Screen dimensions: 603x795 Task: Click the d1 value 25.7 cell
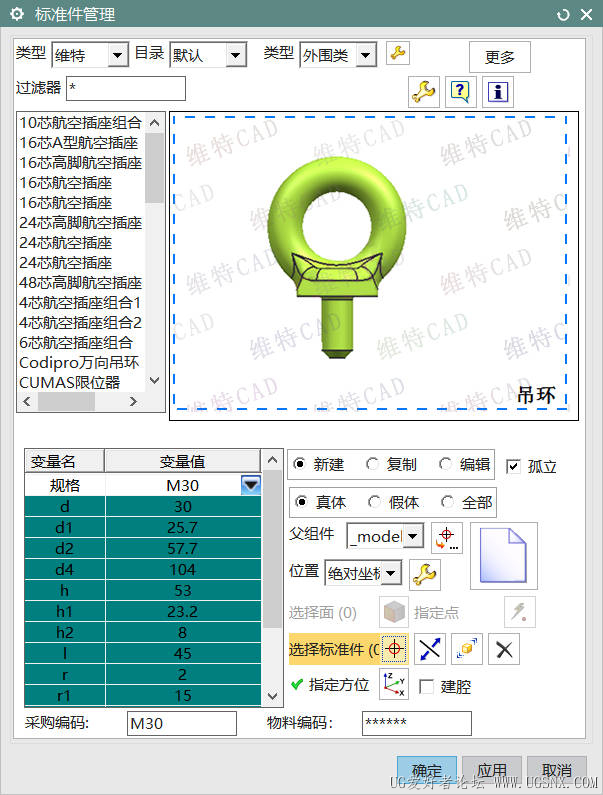pos(183,527)
